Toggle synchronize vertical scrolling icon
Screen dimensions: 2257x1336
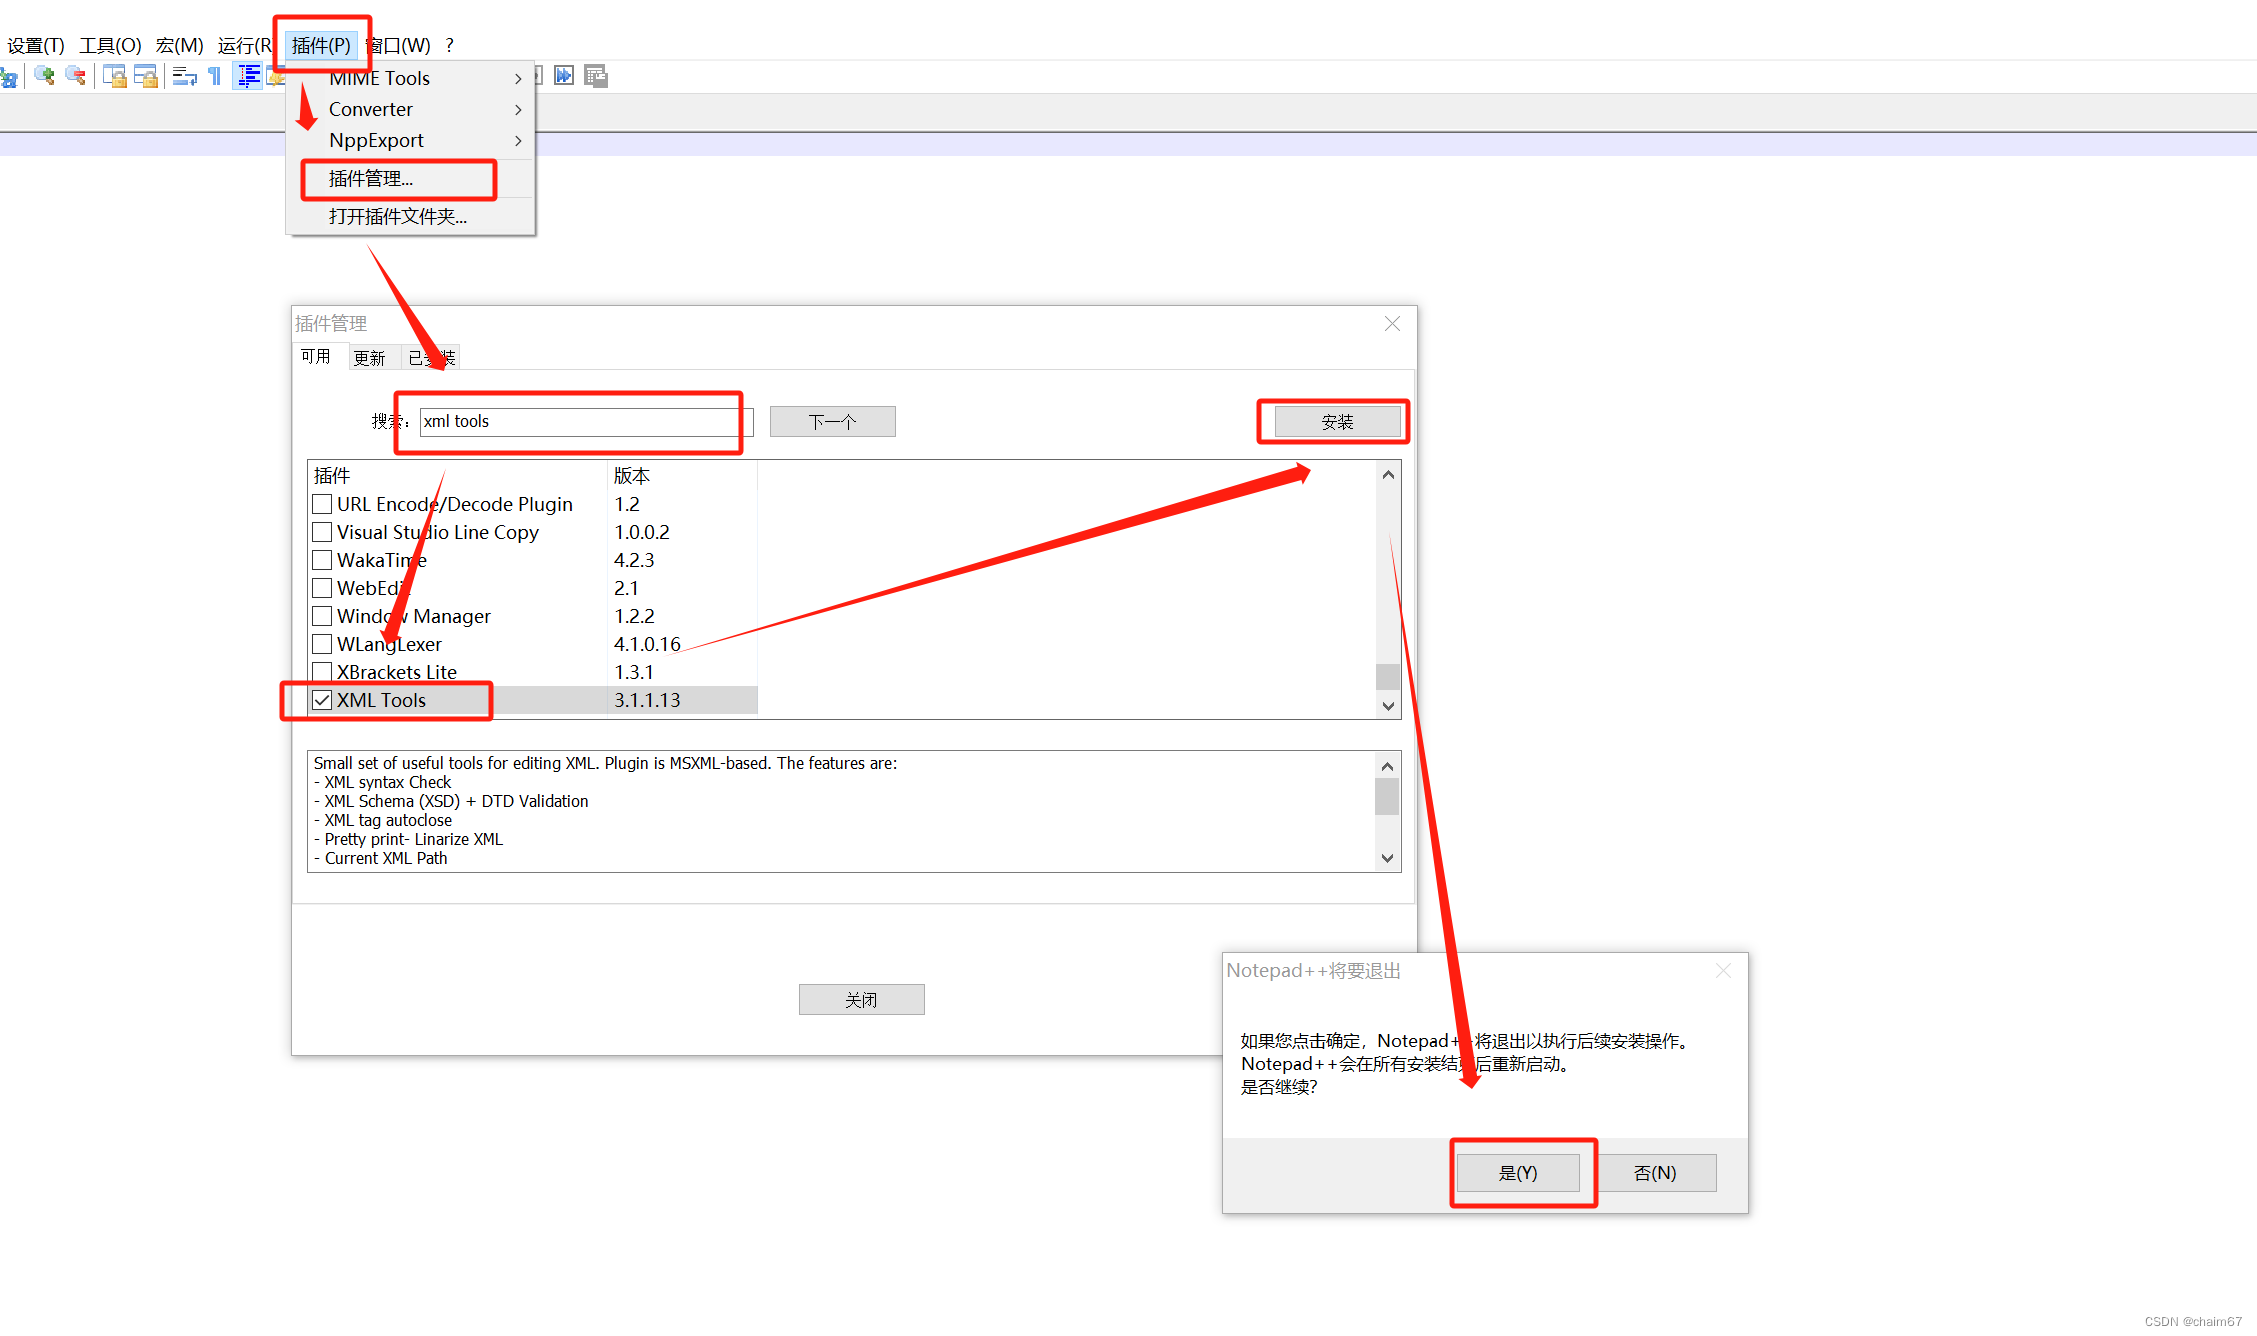pyautogui.click(x=115, y=76)
